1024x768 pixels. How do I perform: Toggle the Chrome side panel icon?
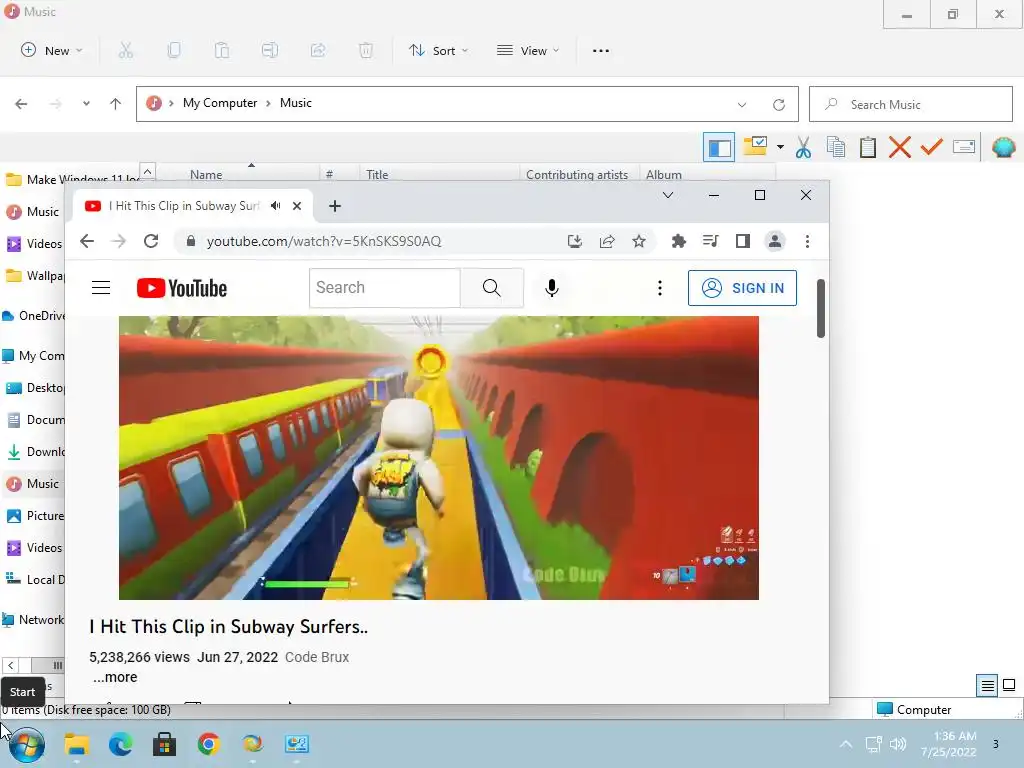coord(743,242)
